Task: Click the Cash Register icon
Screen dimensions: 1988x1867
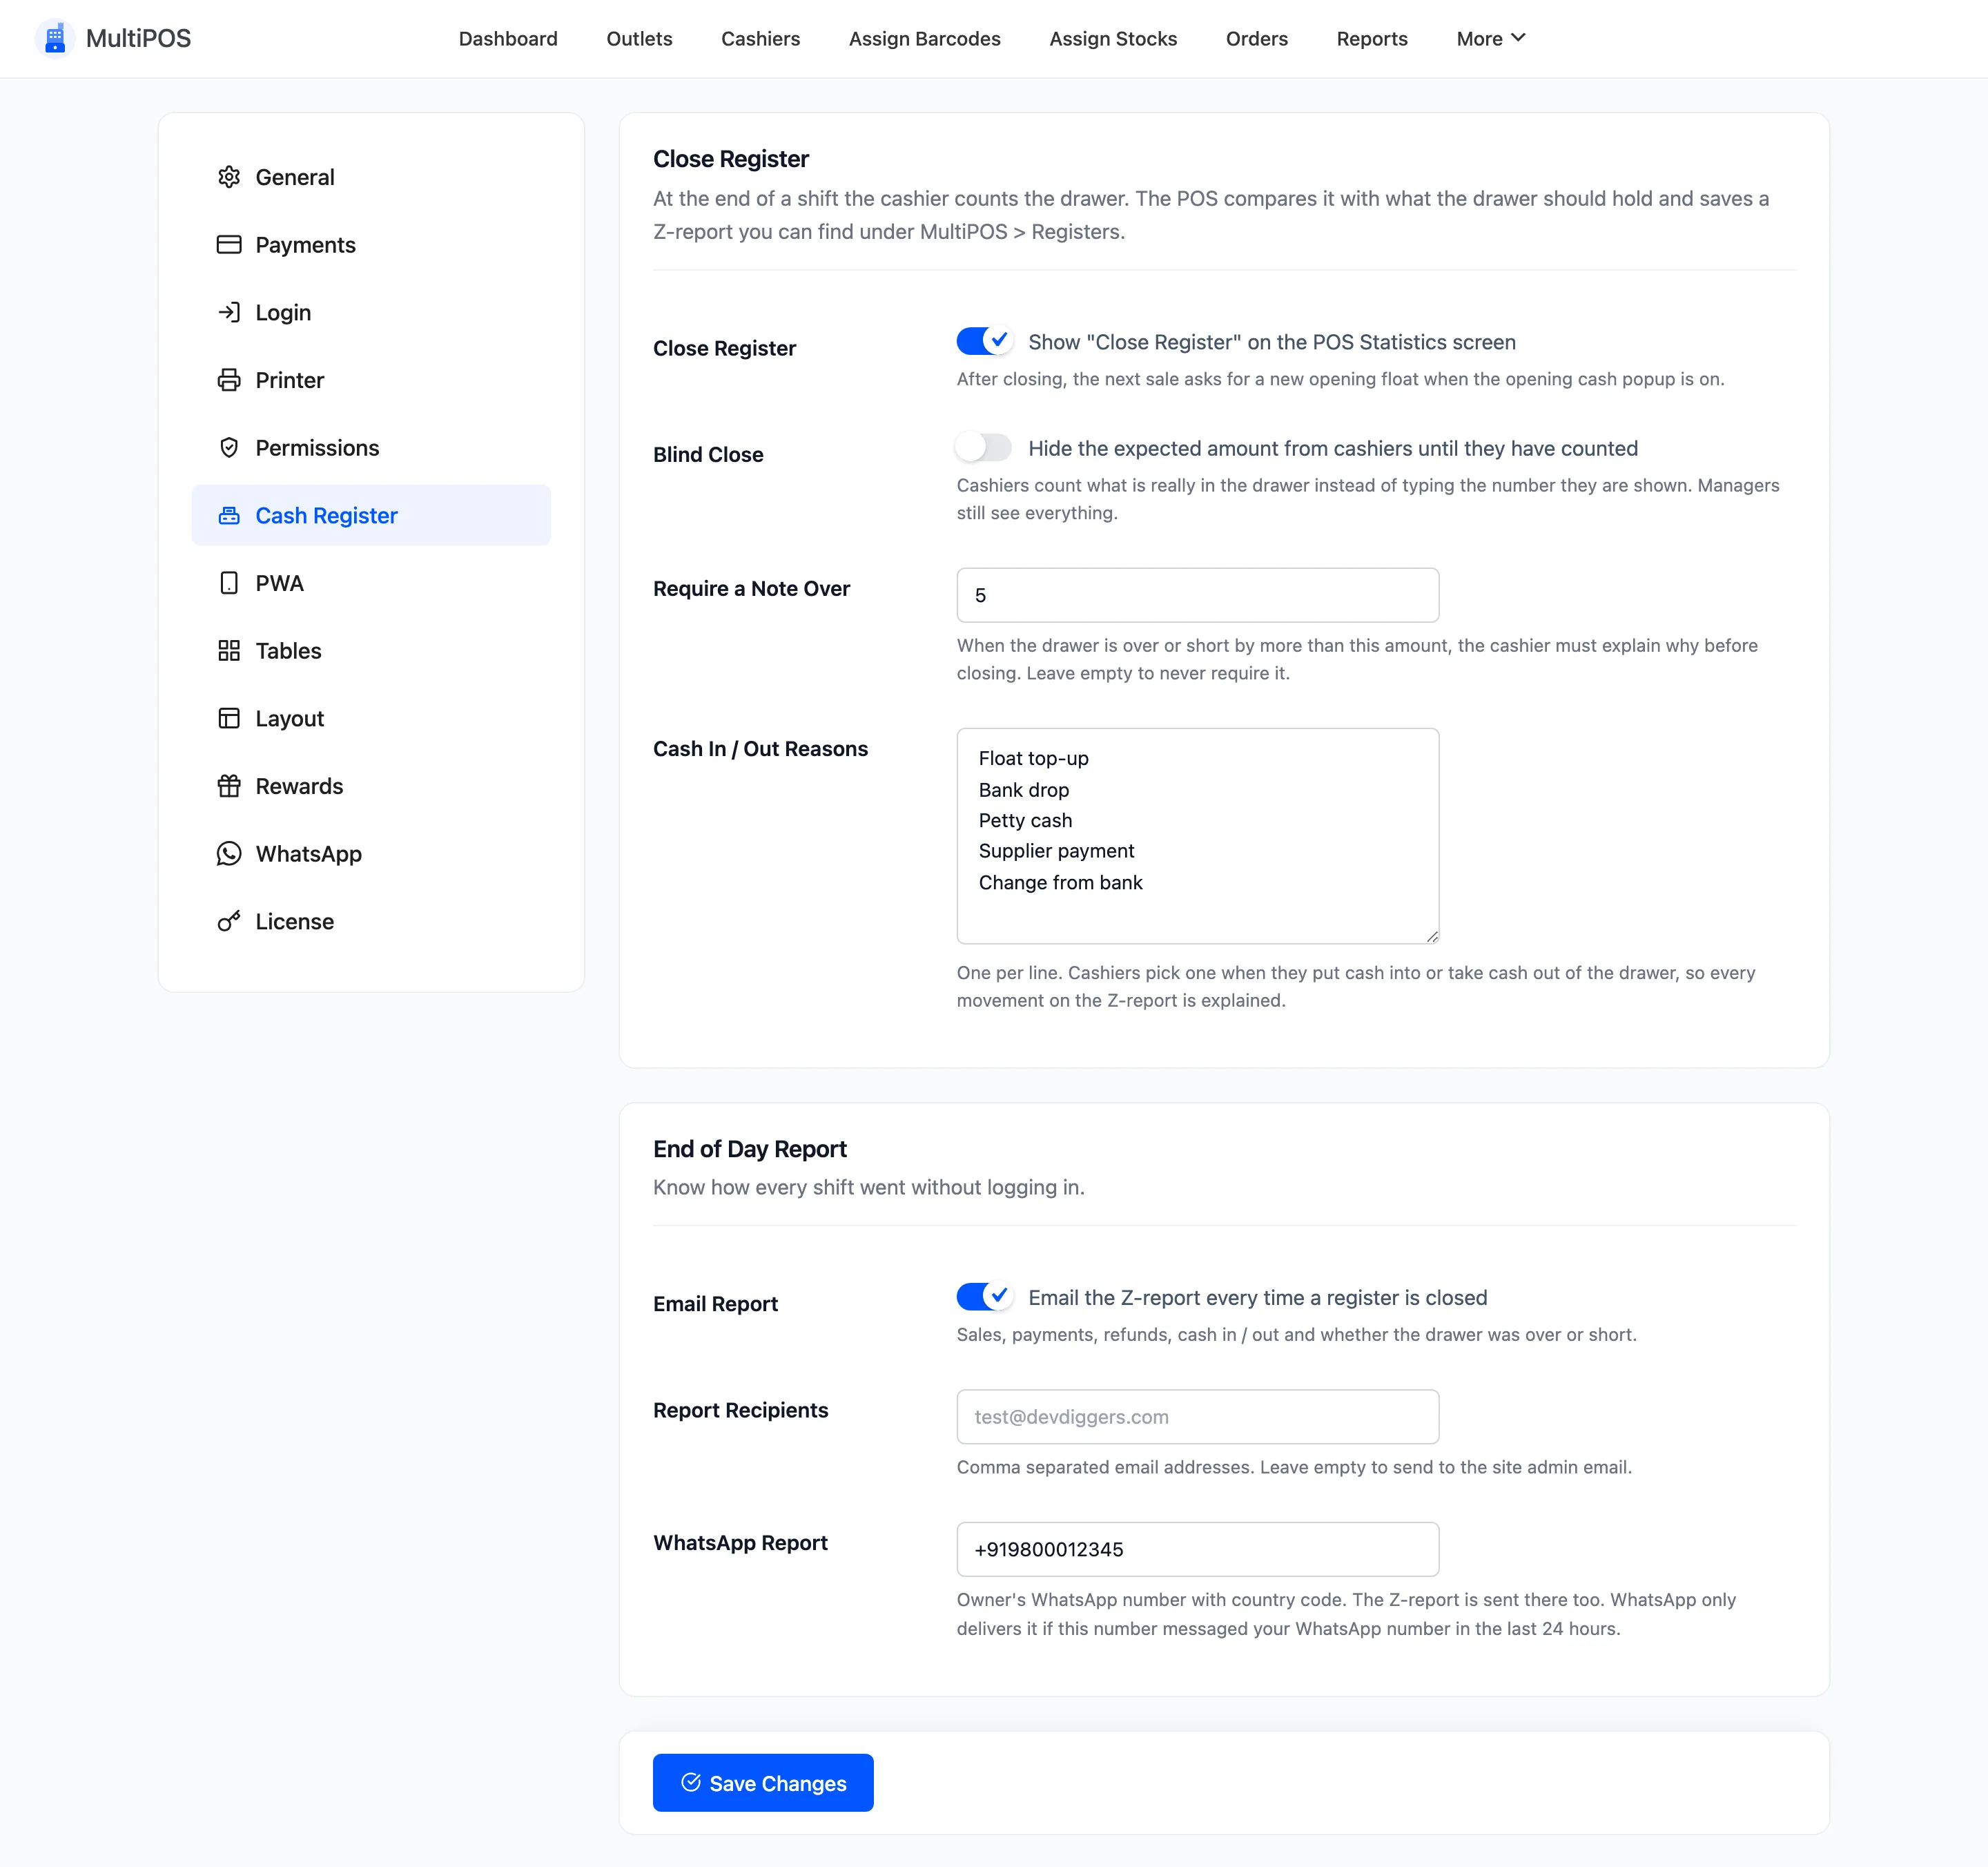Action: [x=229, y=516]
